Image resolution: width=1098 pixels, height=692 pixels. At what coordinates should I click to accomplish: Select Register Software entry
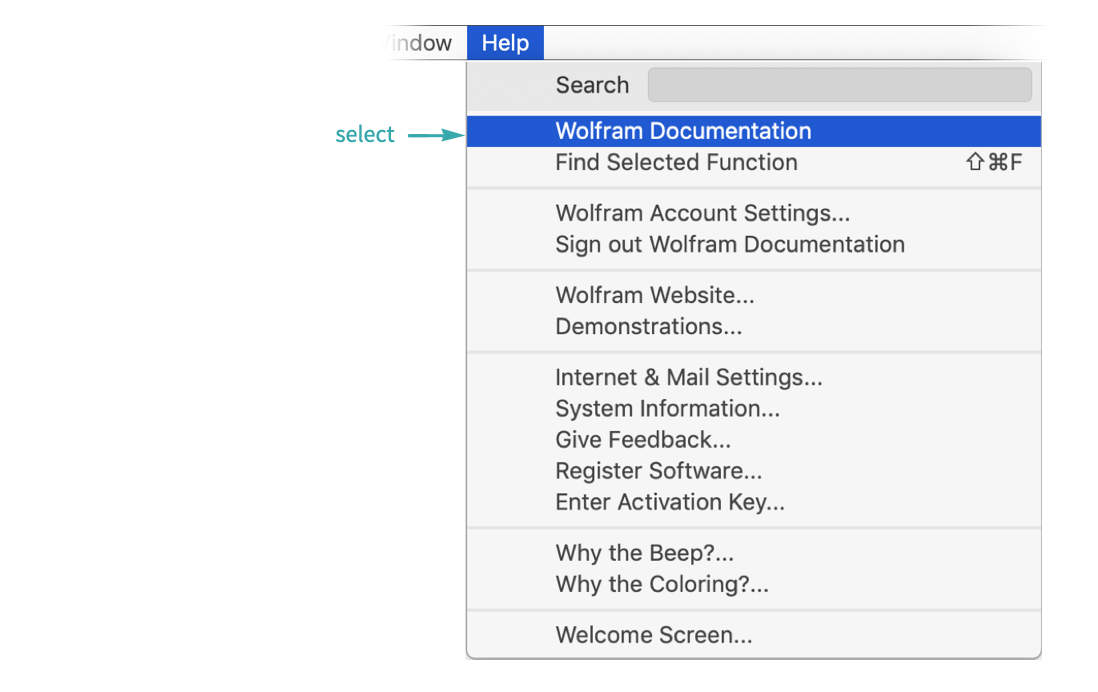[658, 470]
